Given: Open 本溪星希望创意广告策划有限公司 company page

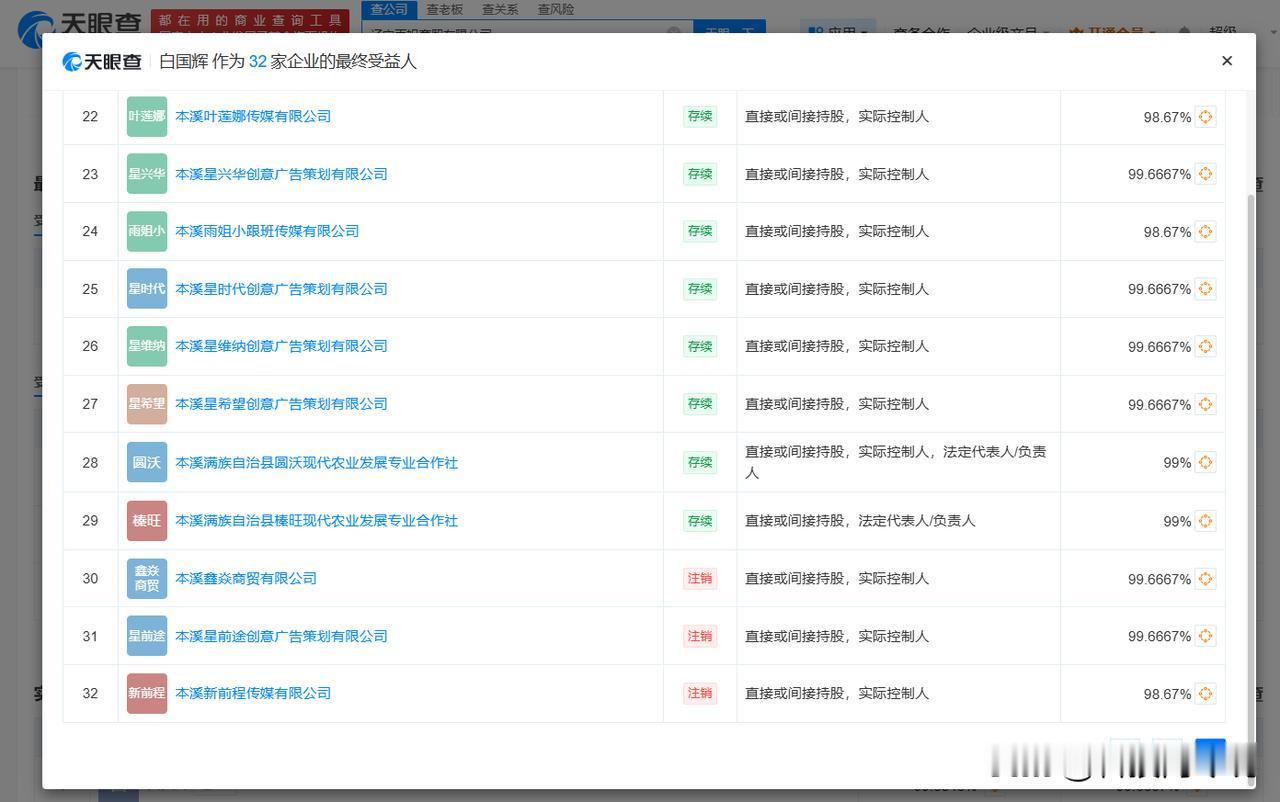Looking at the screenshot, I should 281,404.
